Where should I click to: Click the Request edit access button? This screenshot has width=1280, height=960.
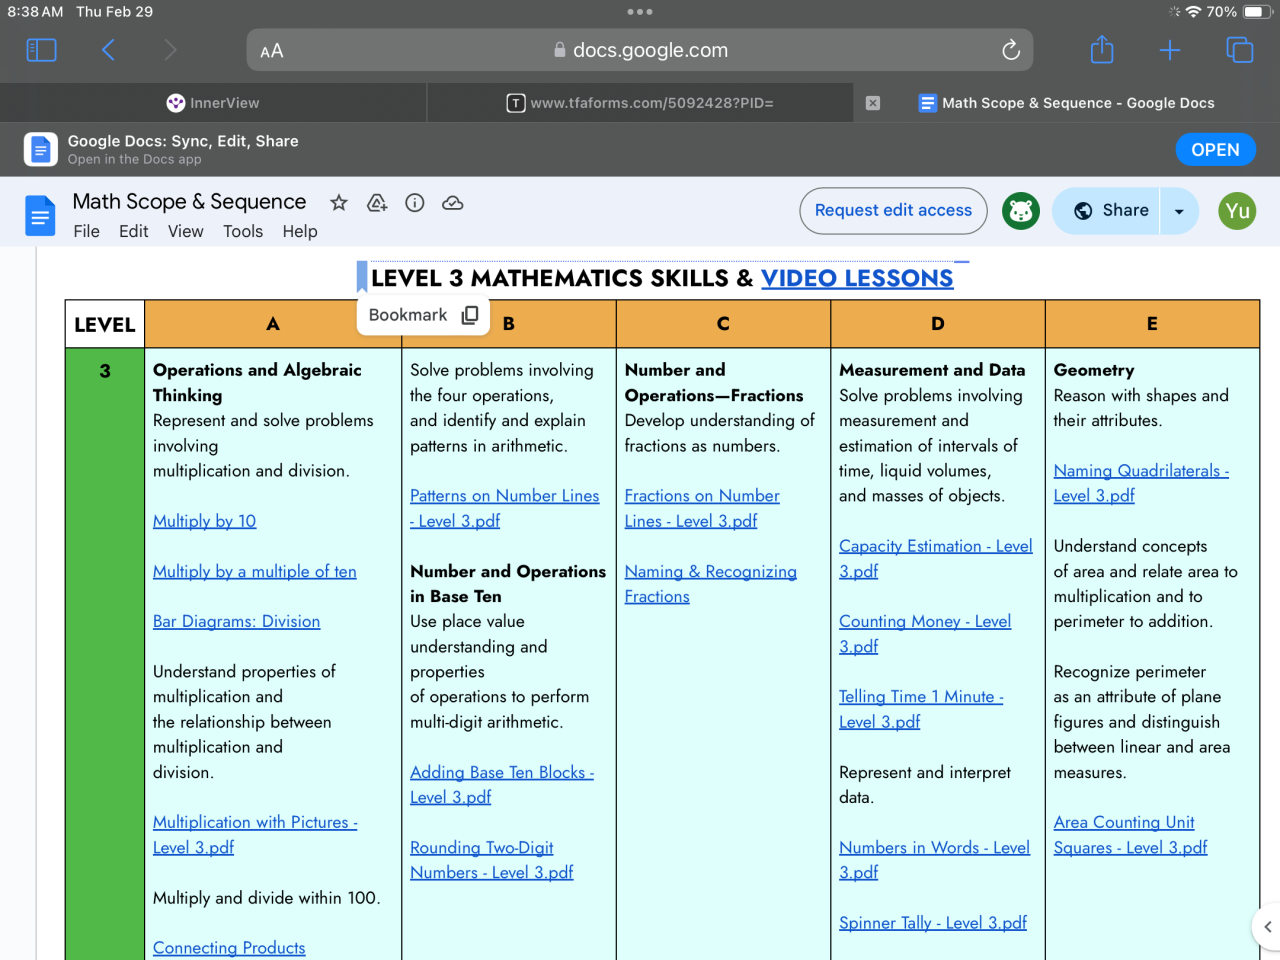pyautogui.click(x=893, y=210)
